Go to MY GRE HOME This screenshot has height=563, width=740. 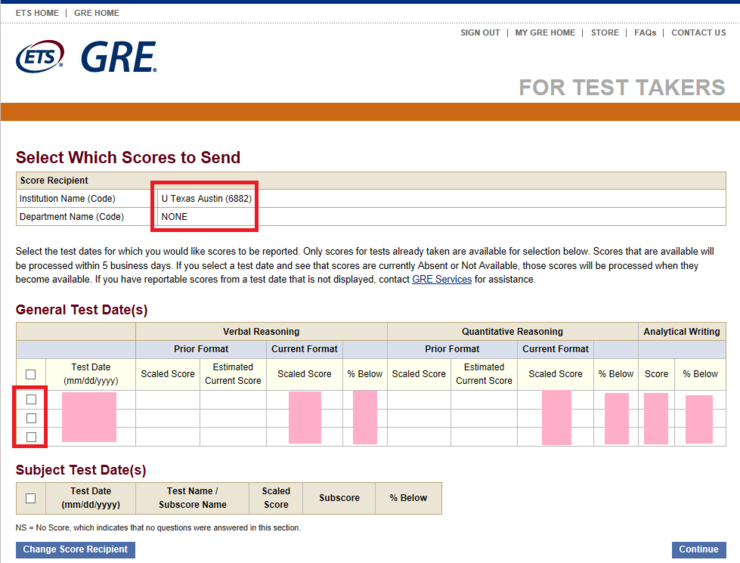[545, 33]
